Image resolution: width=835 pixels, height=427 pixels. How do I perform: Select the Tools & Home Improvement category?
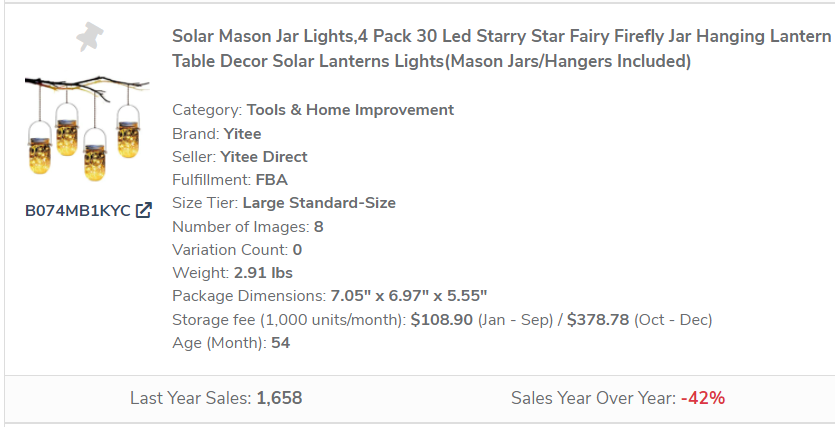[x=350, y=110]
